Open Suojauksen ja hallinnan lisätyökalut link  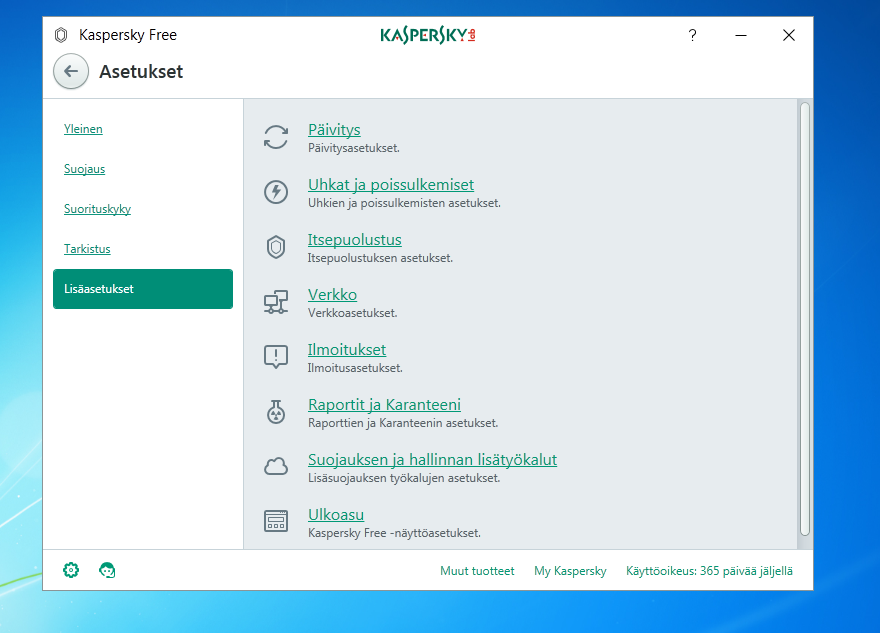click(432, 460)
